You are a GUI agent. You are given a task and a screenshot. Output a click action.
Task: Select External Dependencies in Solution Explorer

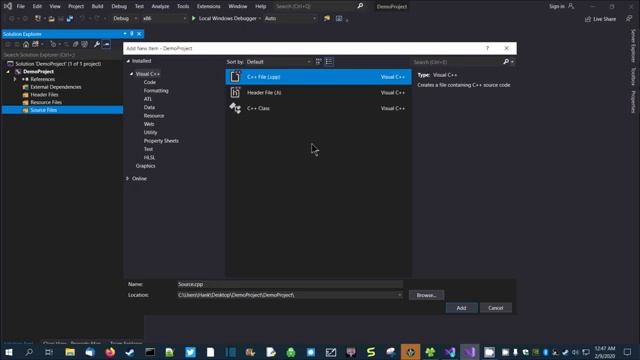(56, 87)
